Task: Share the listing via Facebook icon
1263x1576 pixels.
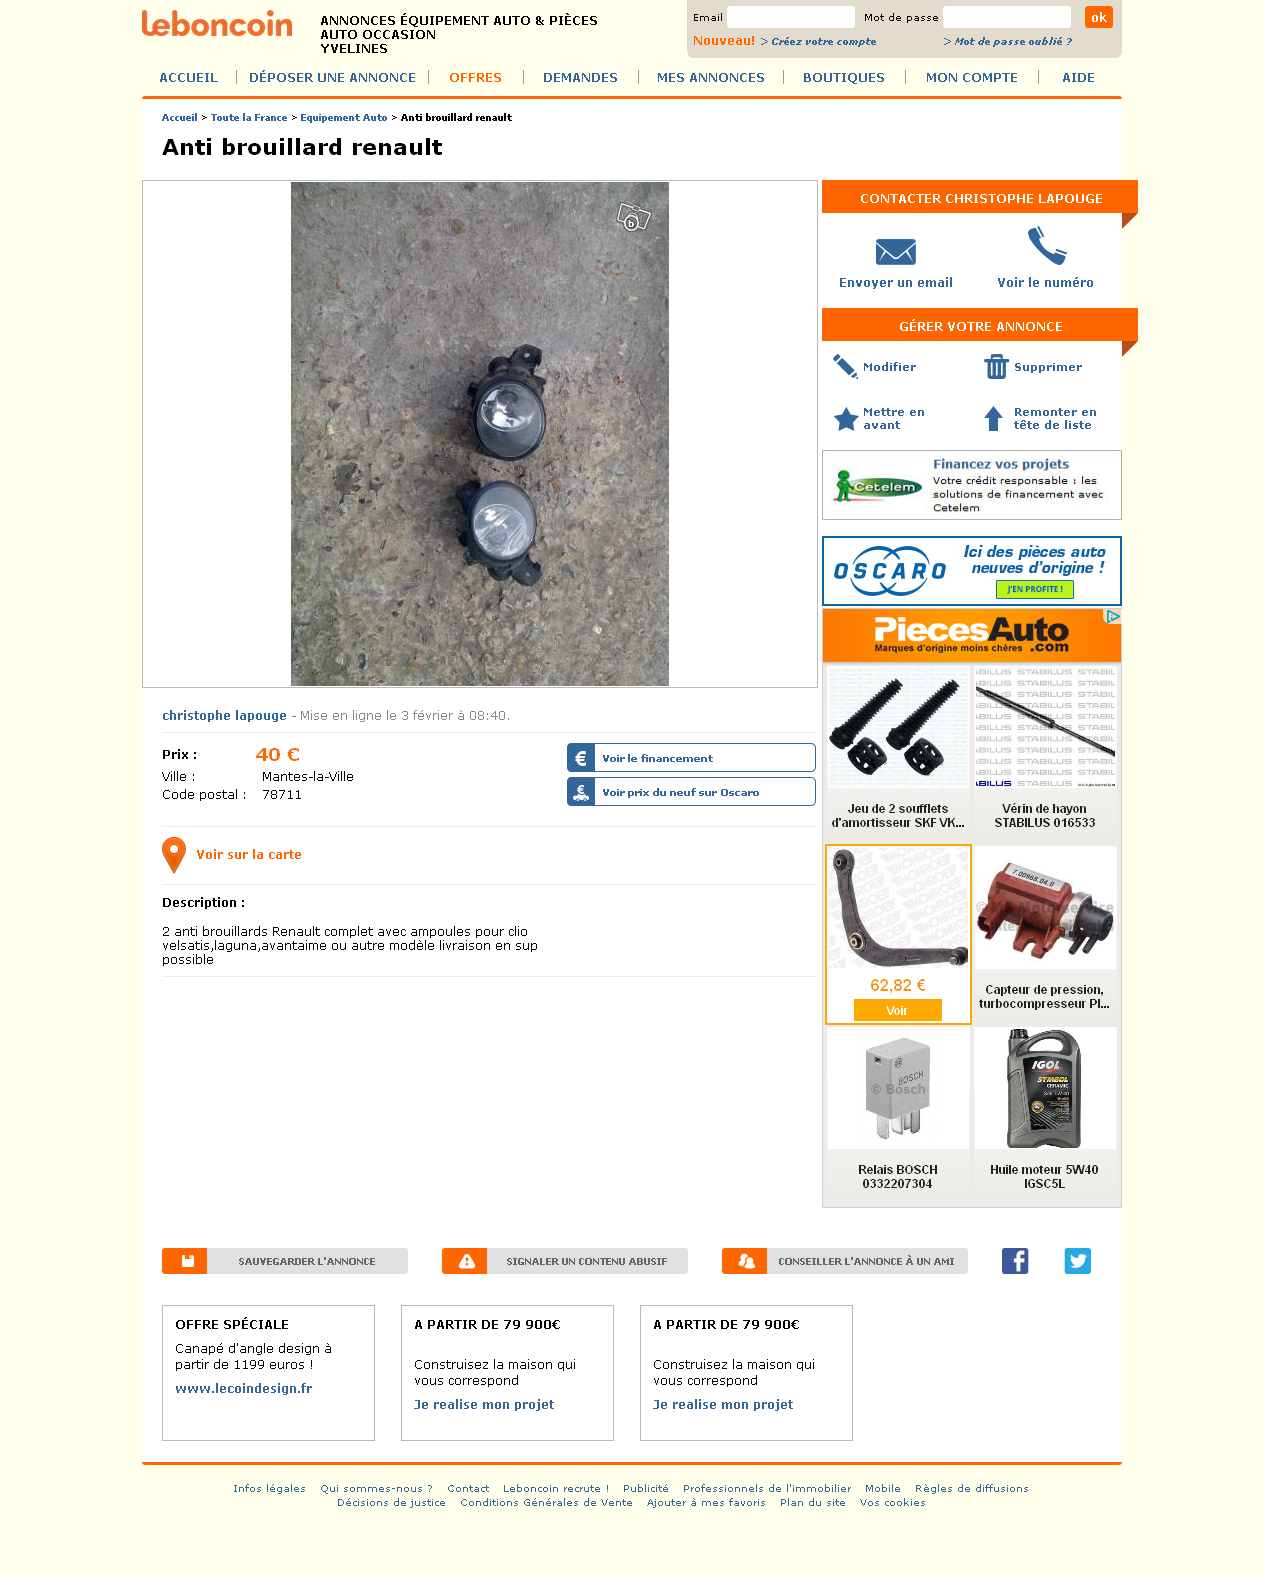Action: [x=1015, y=1261]
